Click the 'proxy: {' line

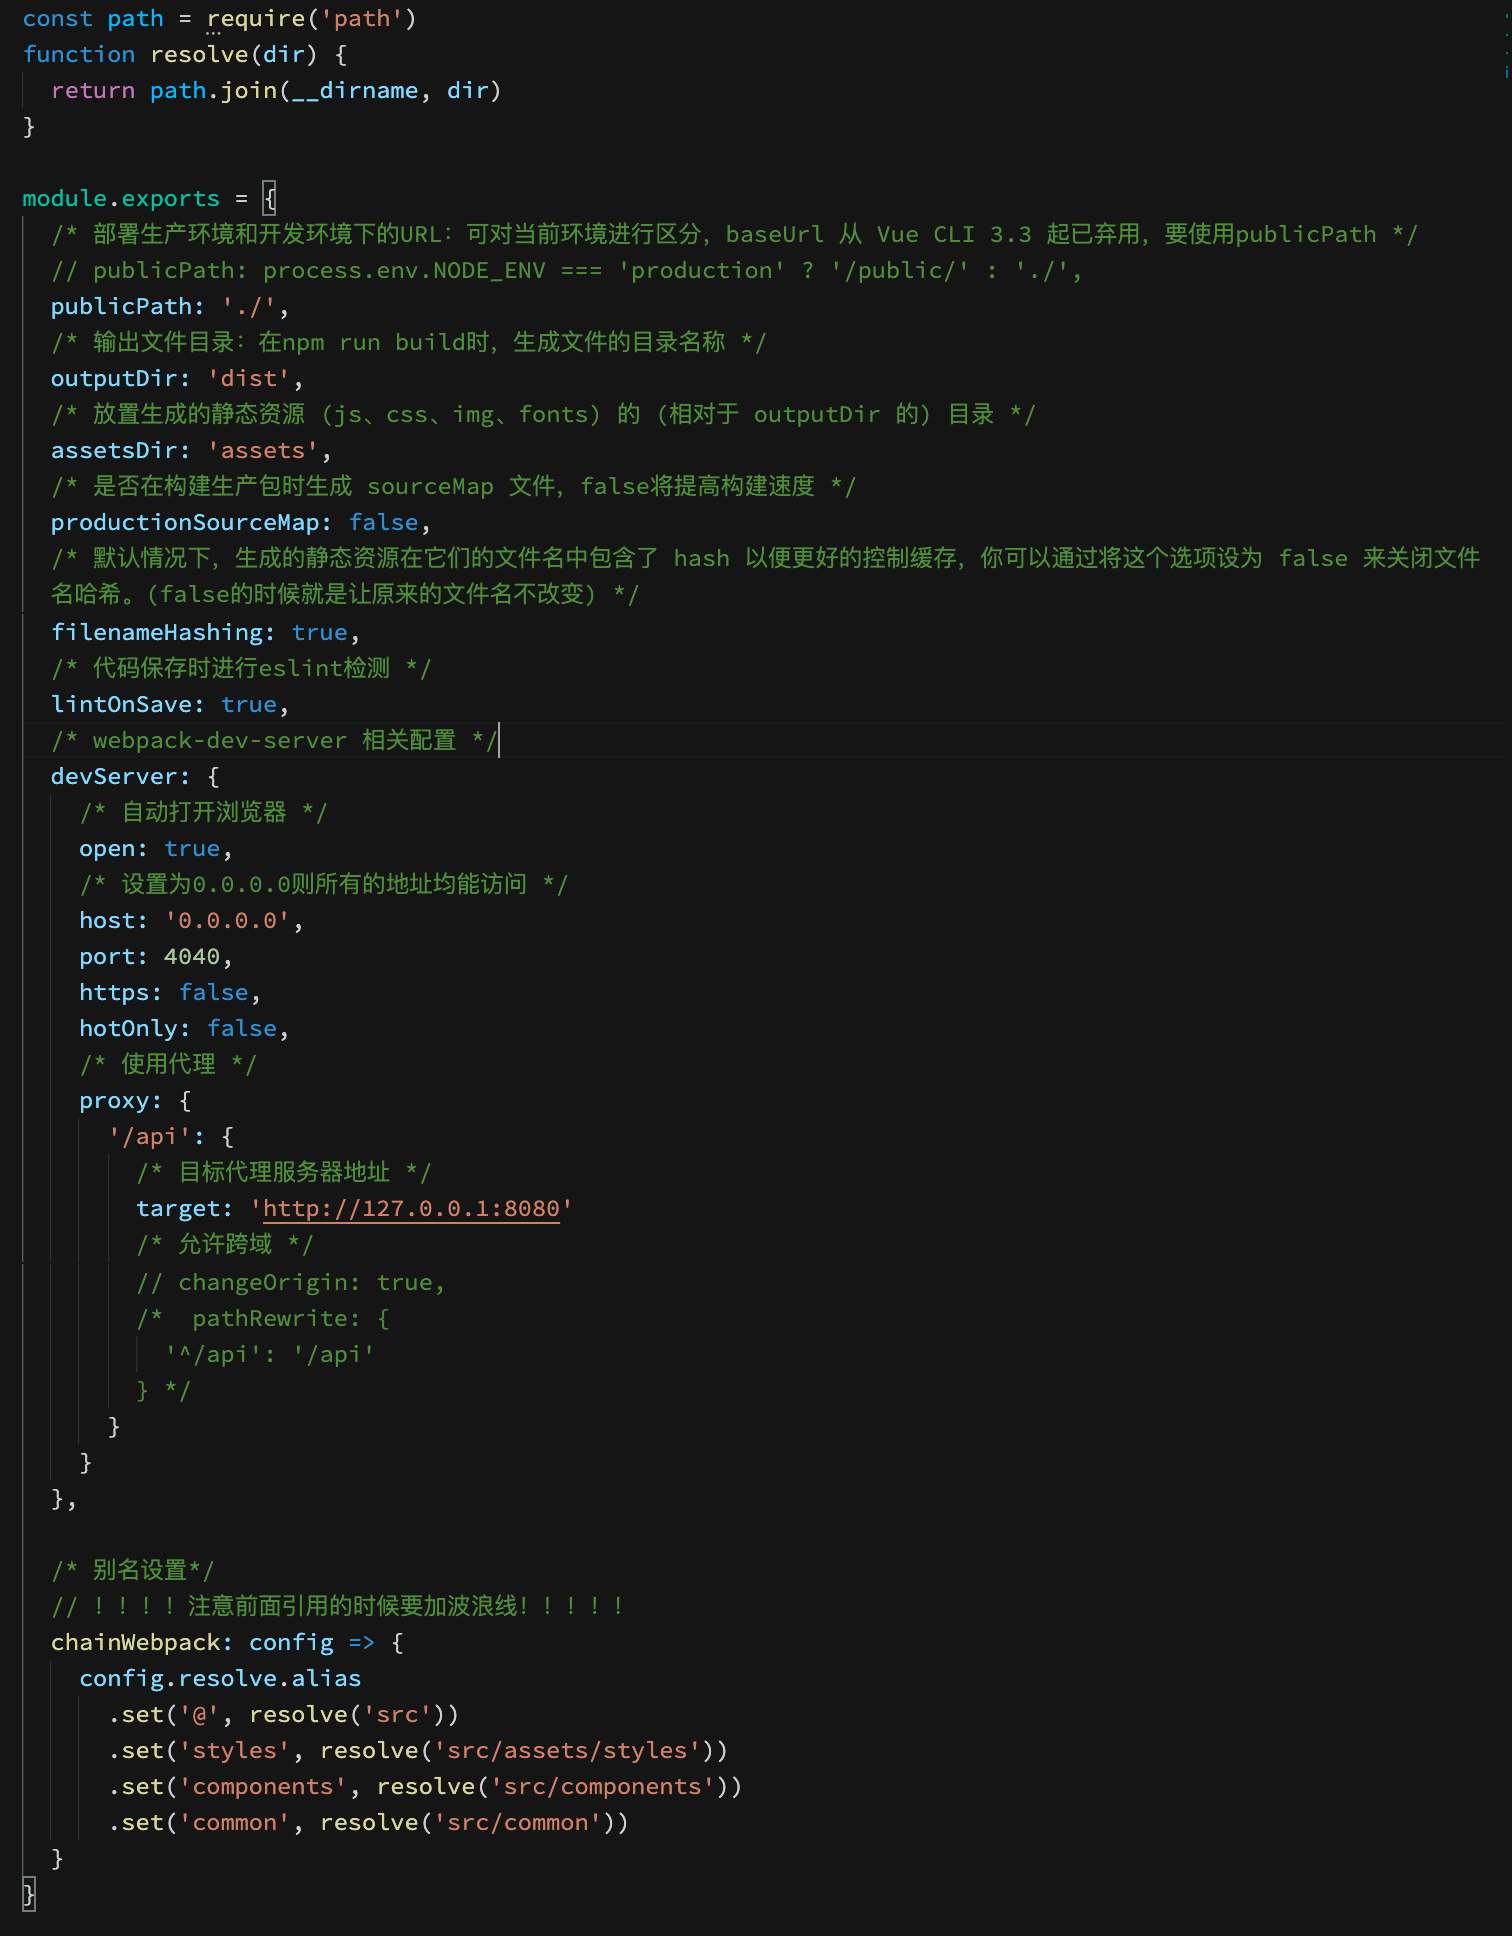coord(135,1100)
